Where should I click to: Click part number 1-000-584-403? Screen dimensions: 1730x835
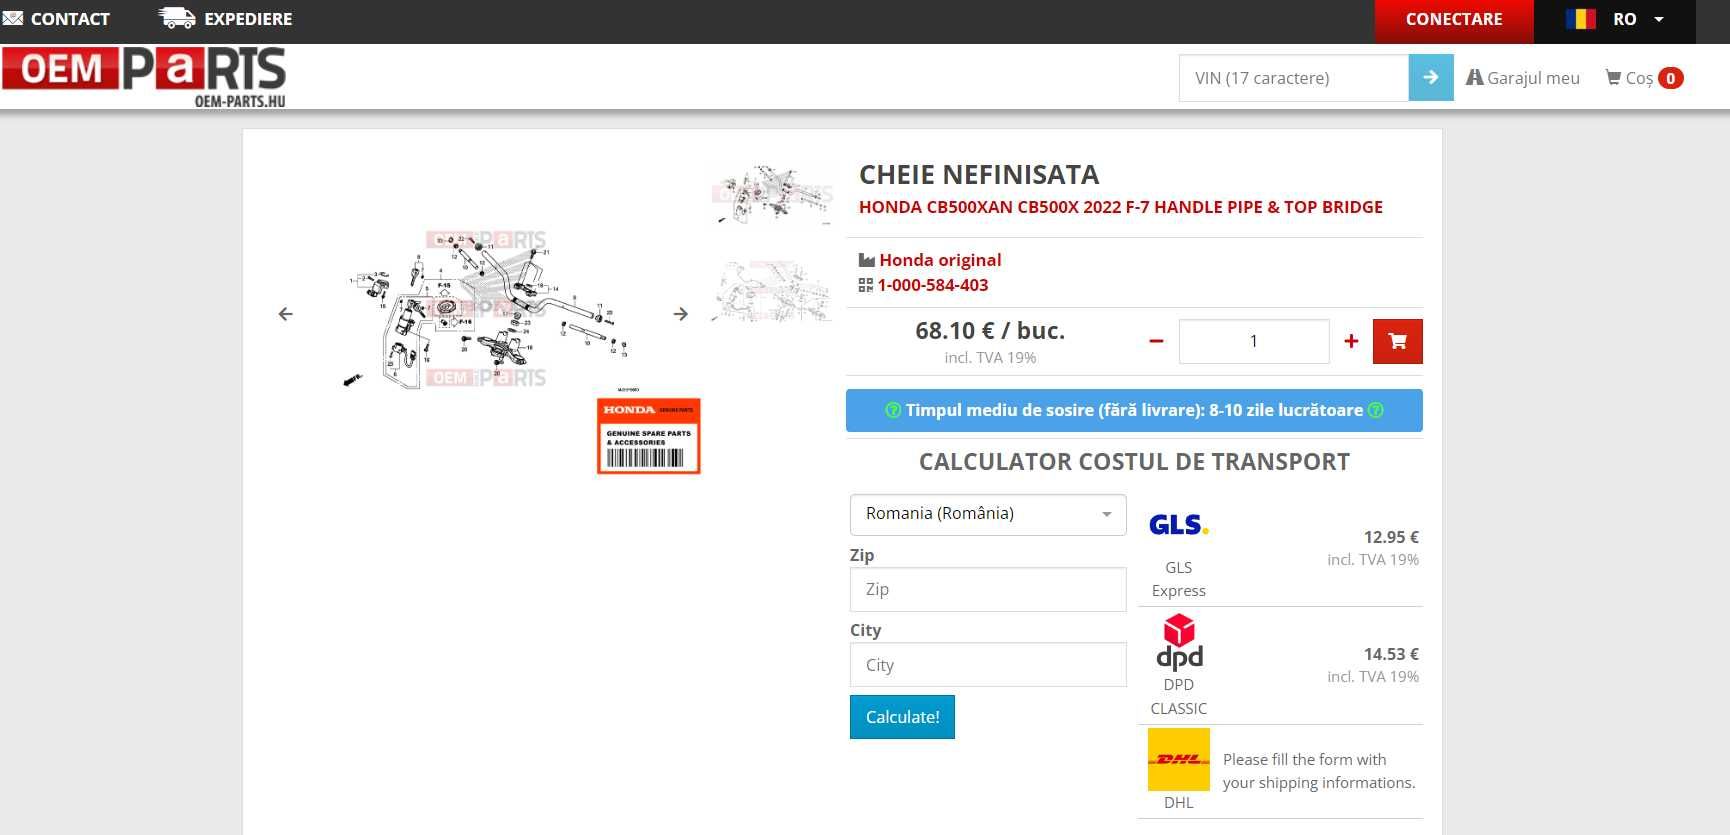pos(933,285)
